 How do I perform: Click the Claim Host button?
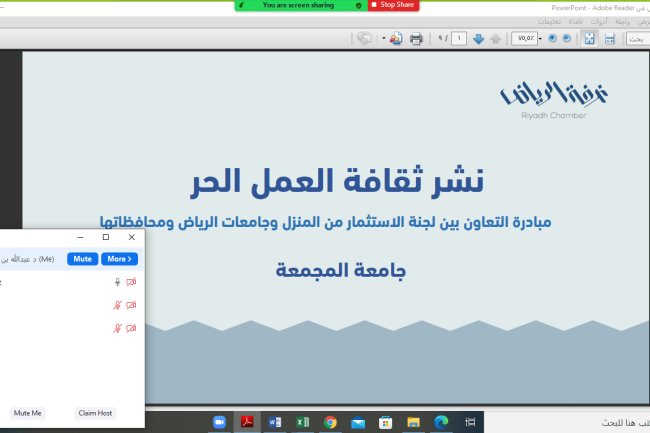95,413
